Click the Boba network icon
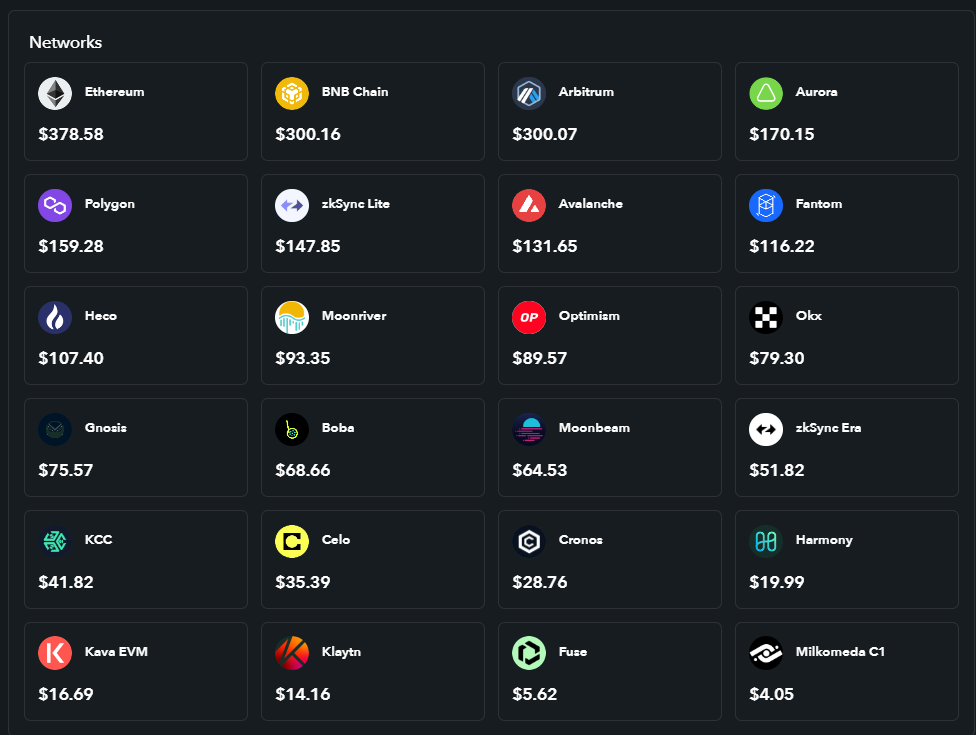976x735 pixels. [292, 429]
